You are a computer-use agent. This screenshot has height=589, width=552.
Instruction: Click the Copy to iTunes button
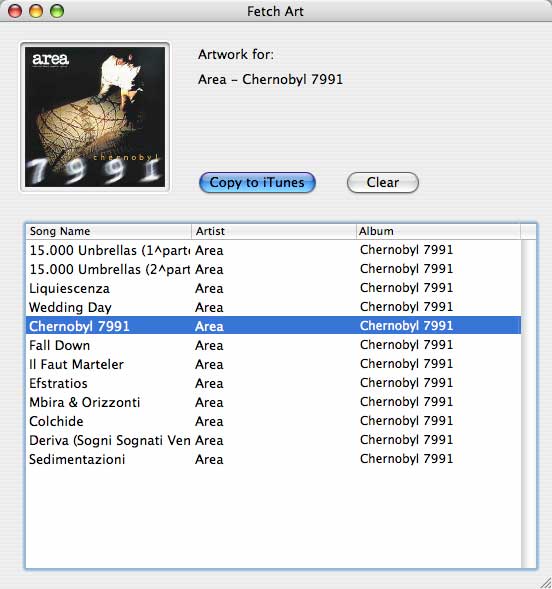pyautogui.click(x=257, y=183)
